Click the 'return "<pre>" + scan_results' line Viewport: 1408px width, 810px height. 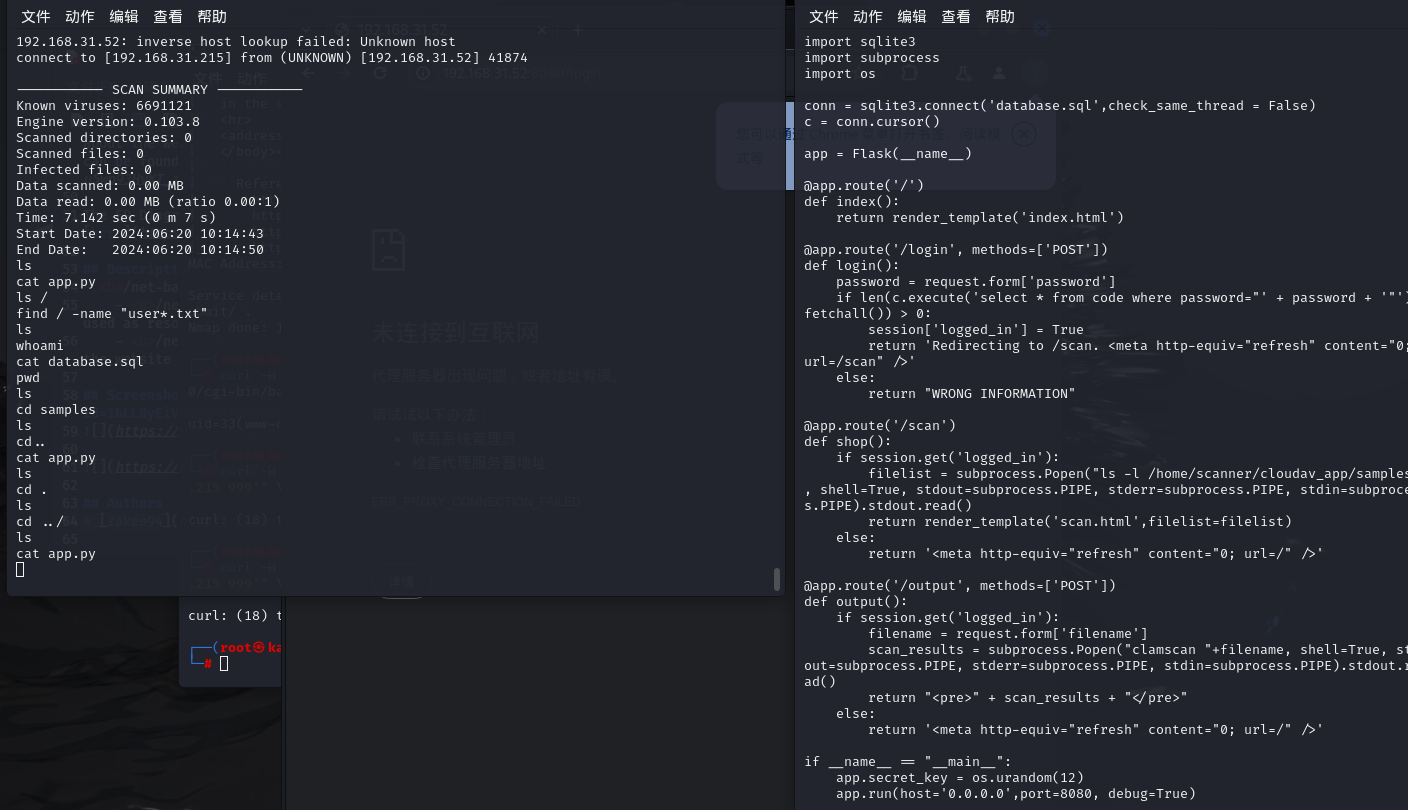[1028, 698]
